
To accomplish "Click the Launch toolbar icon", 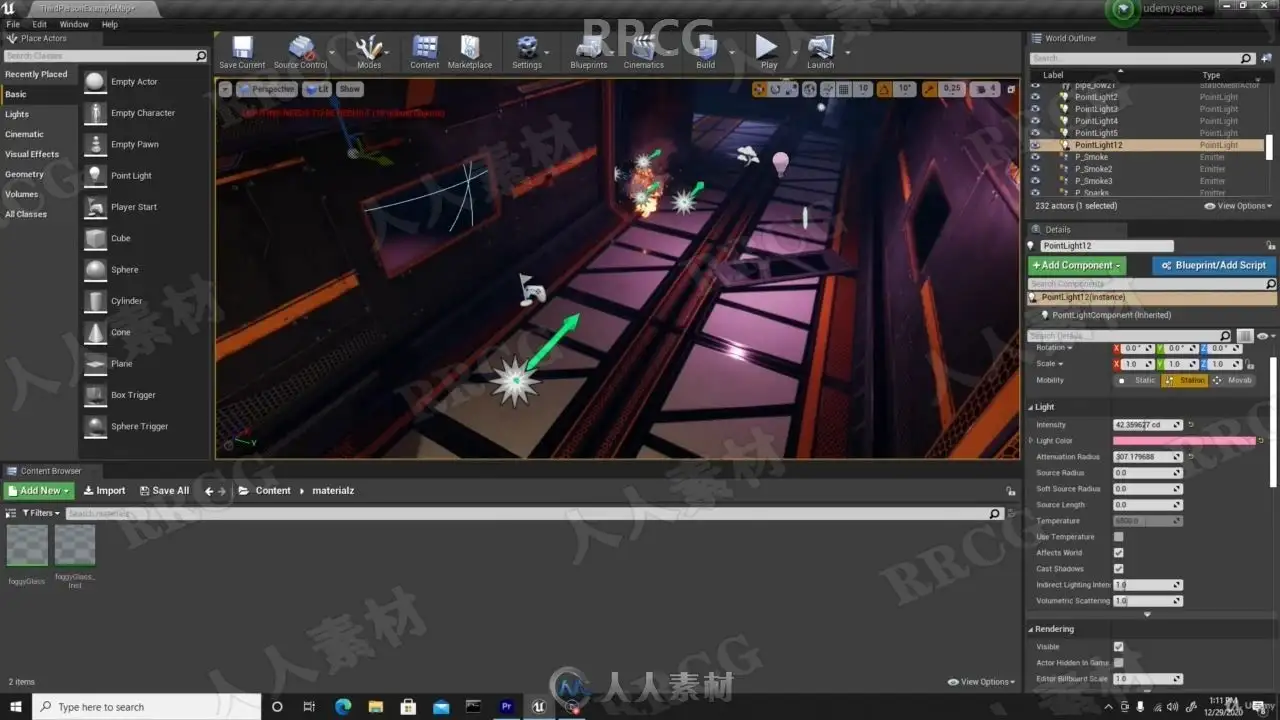I will 820,52.
